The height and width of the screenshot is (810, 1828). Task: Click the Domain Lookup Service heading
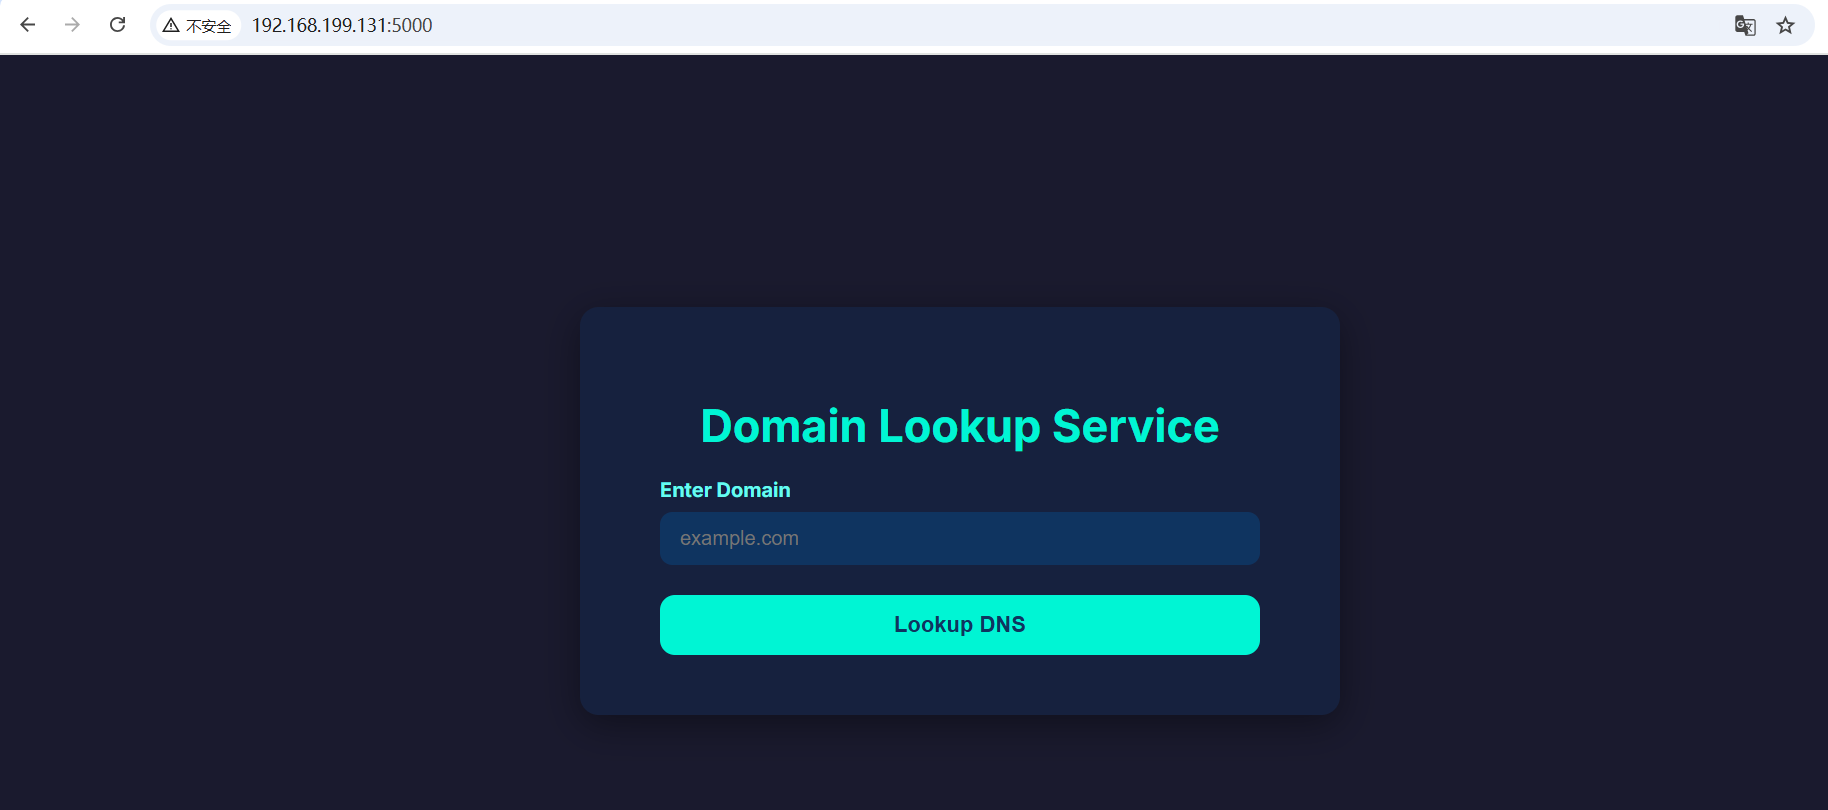click(959, 427)
